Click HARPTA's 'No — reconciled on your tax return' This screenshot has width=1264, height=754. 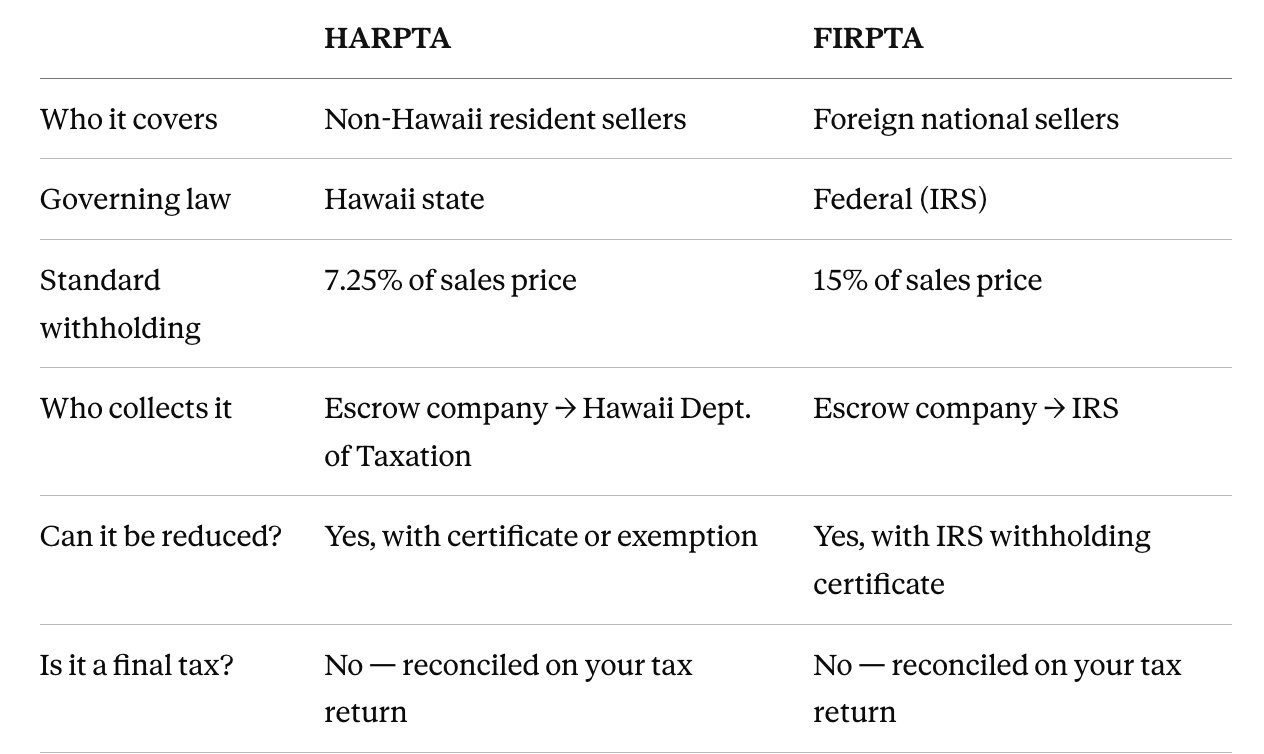(x=508, y=688)
